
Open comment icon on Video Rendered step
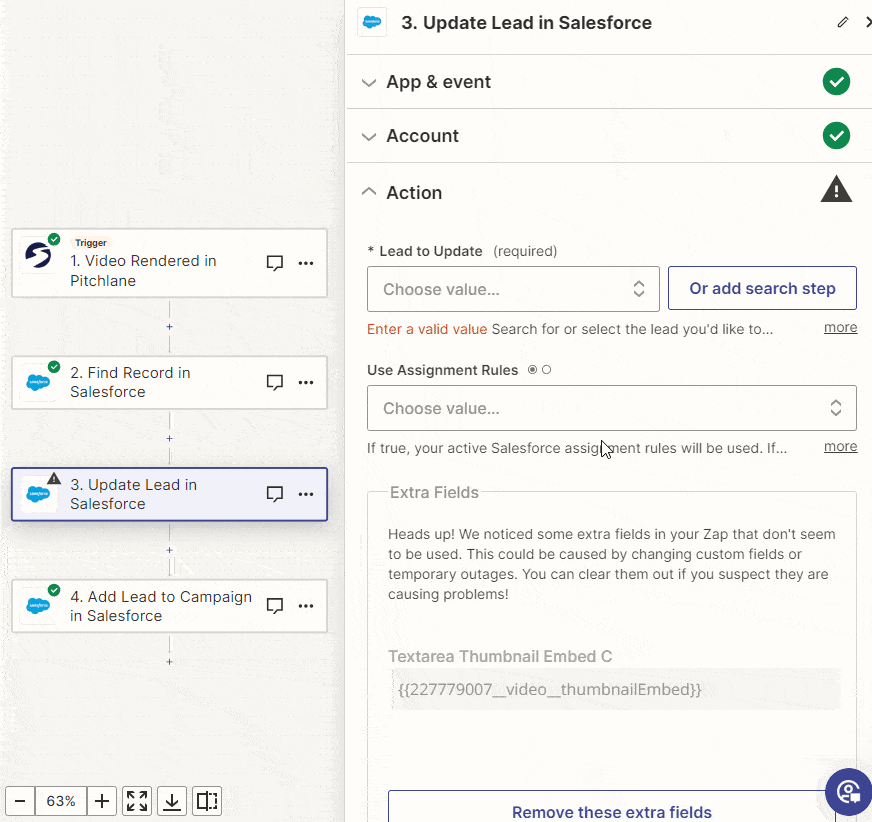275,263
